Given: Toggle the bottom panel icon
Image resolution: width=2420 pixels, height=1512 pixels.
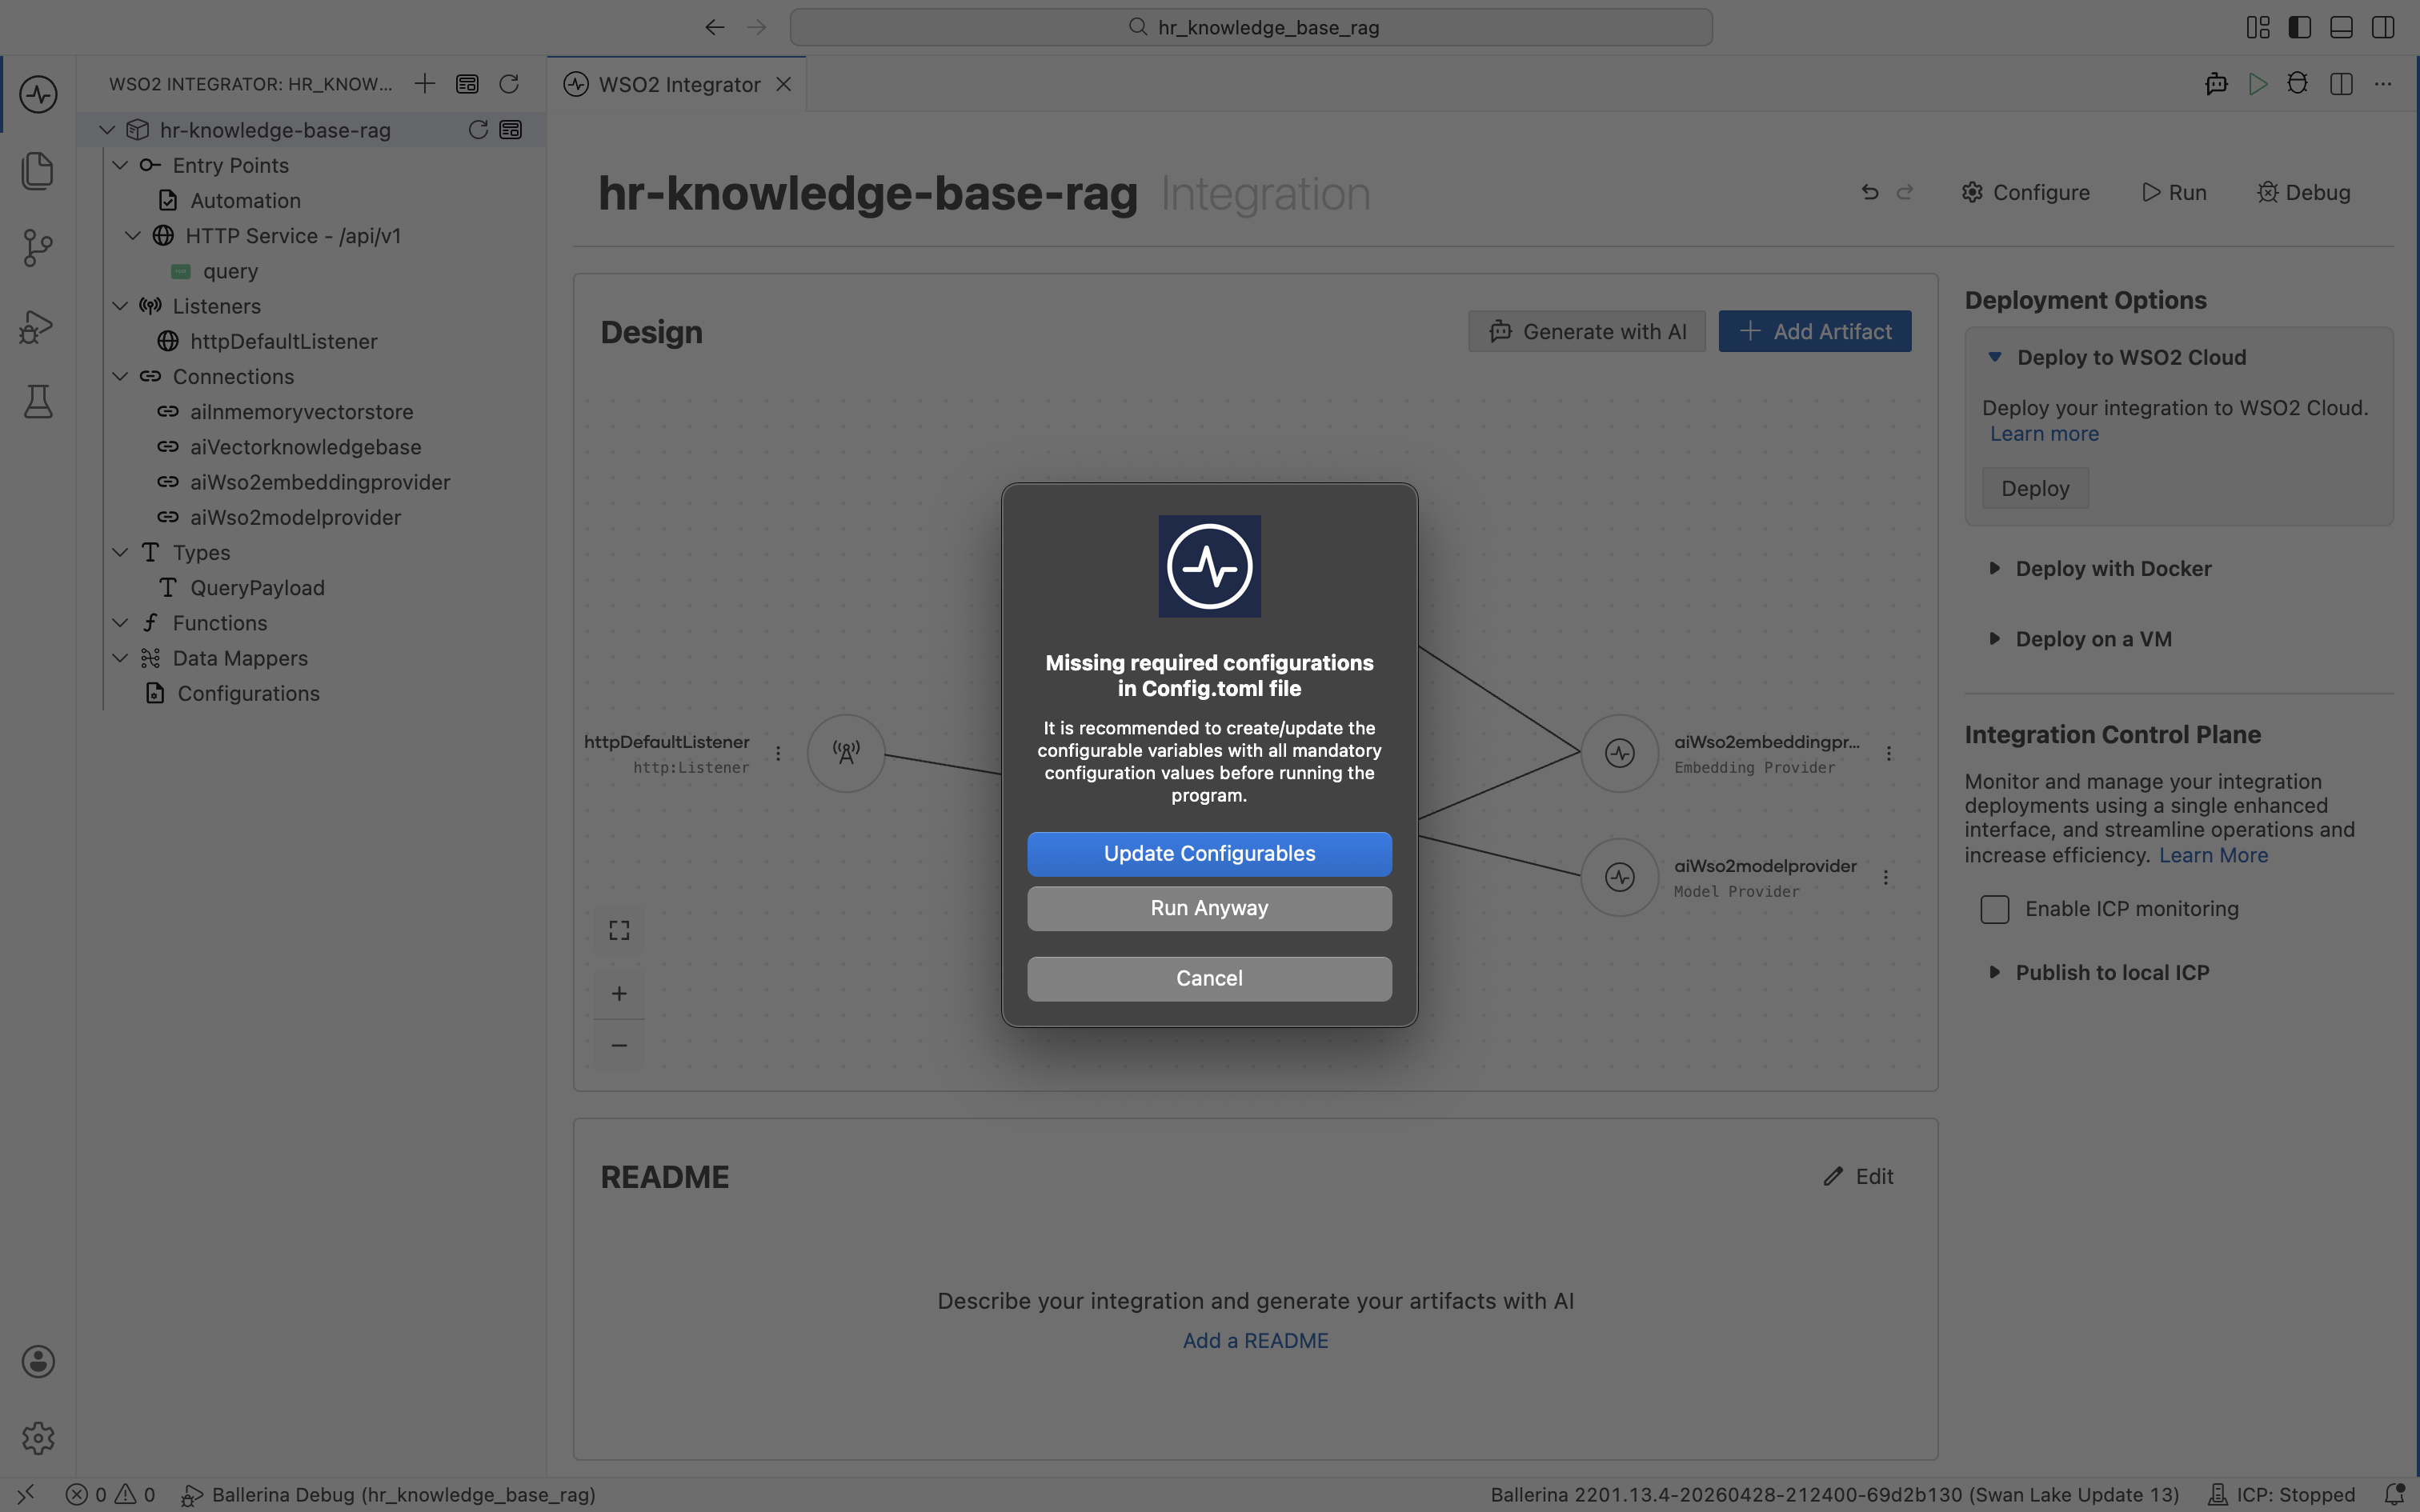Looking at the screenshot, I should click(x=2341, y=27).
